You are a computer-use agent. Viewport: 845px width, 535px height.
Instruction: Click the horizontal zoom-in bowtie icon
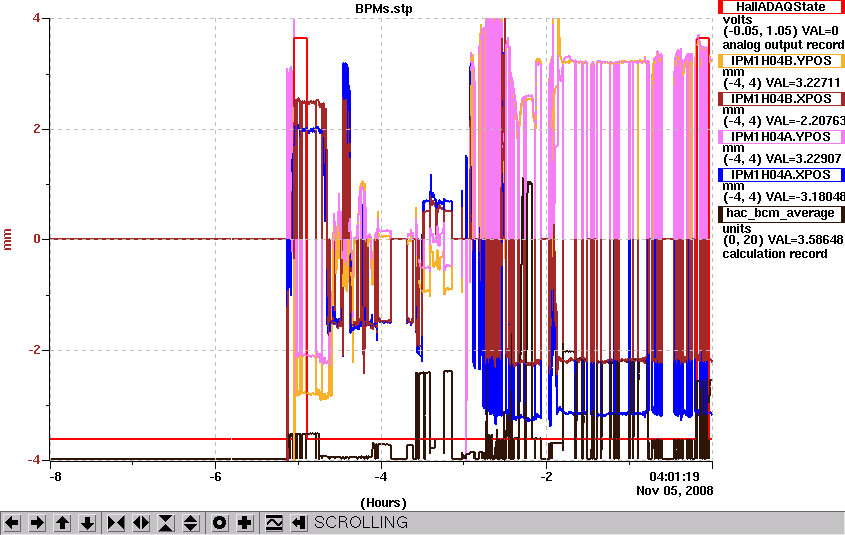point(116,523)
